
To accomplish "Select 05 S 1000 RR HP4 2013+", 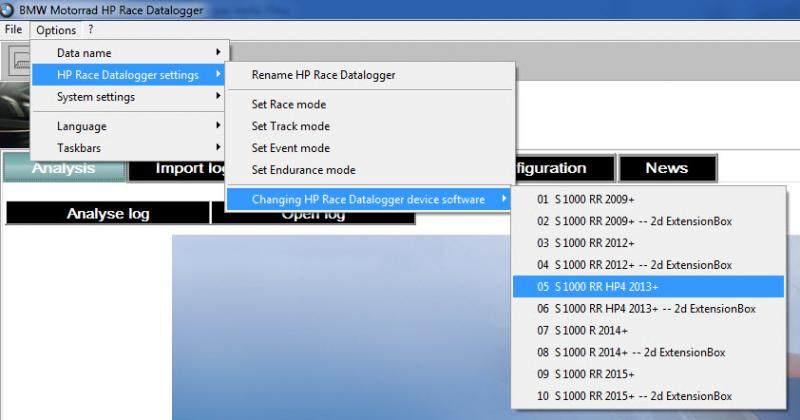I will click(648, 286).
